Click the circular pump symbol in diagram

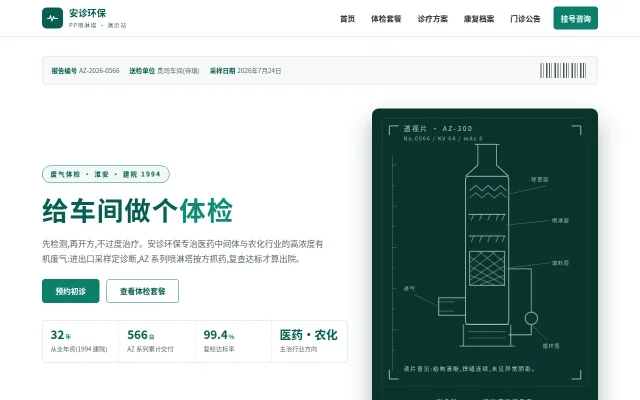[531, 318]
